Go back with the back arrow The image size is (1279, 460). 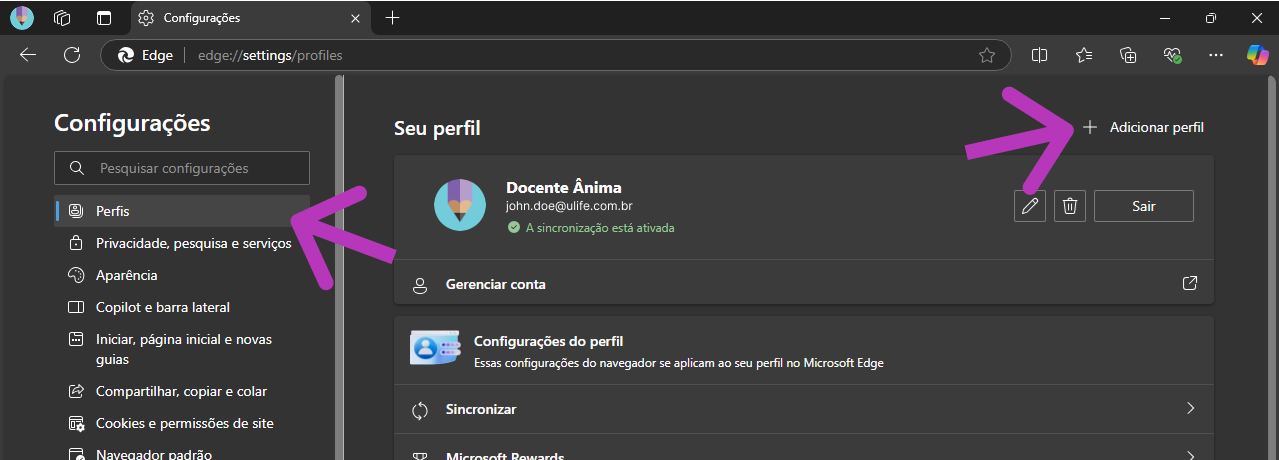pos(28,55)
